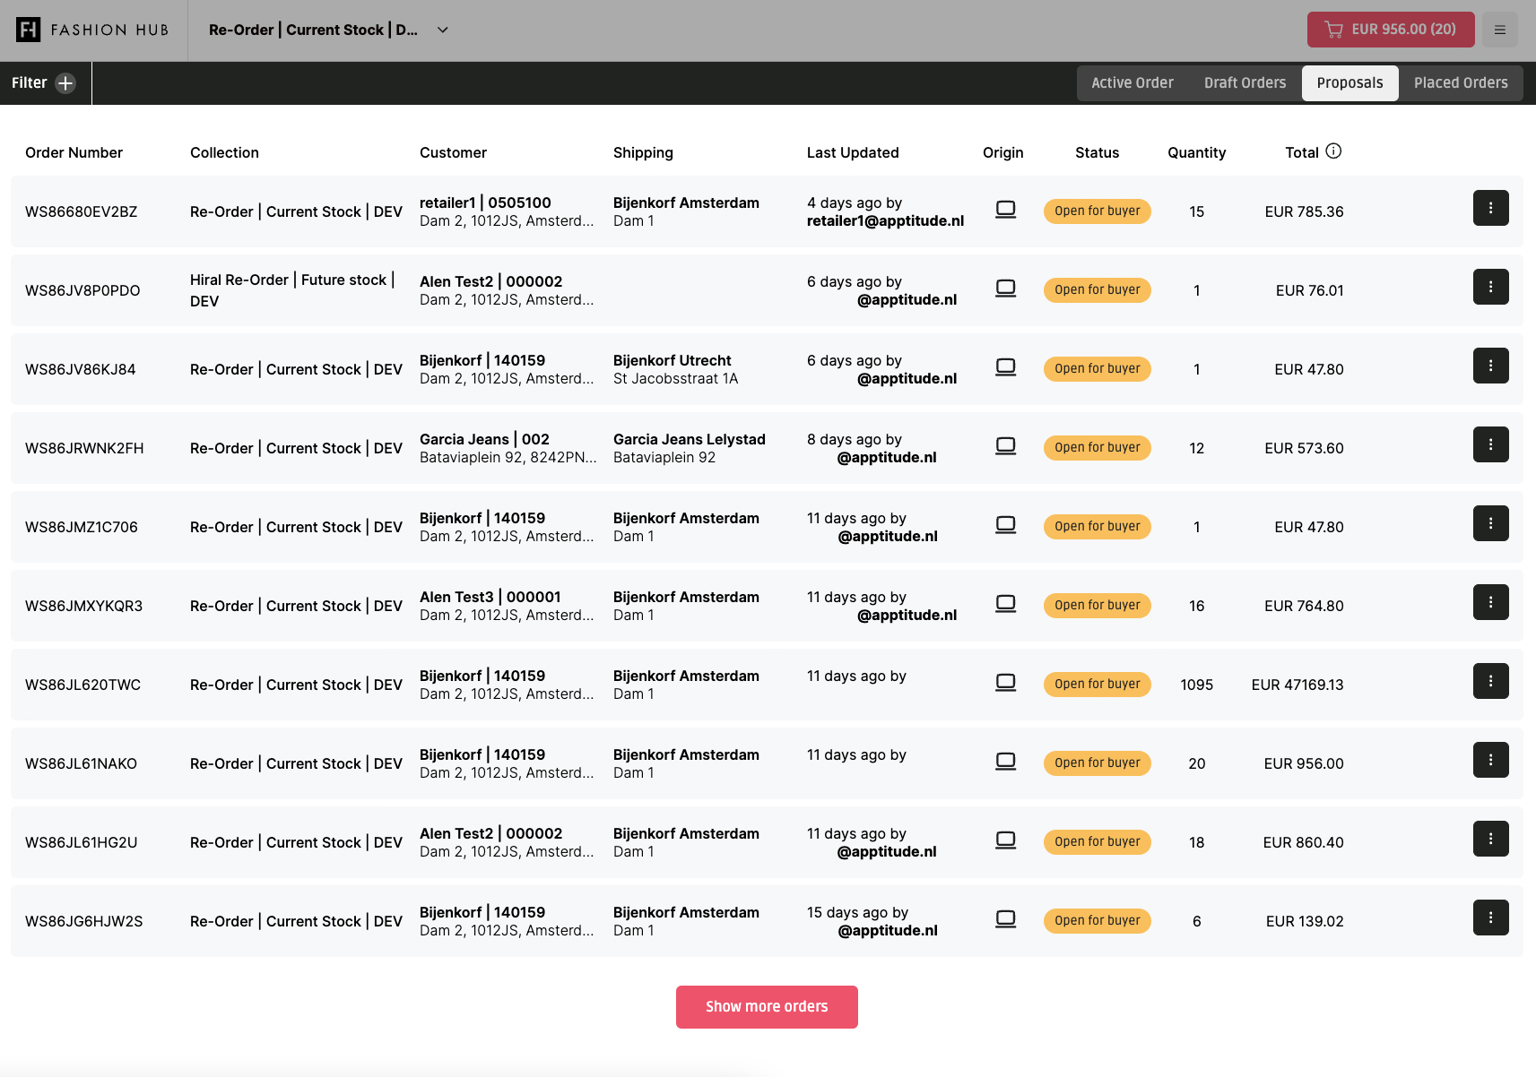Open three-dot menu for order WS86JL620TWC
Image resolution: width=1536 pixels, height=1077 pixels.
1489,682
